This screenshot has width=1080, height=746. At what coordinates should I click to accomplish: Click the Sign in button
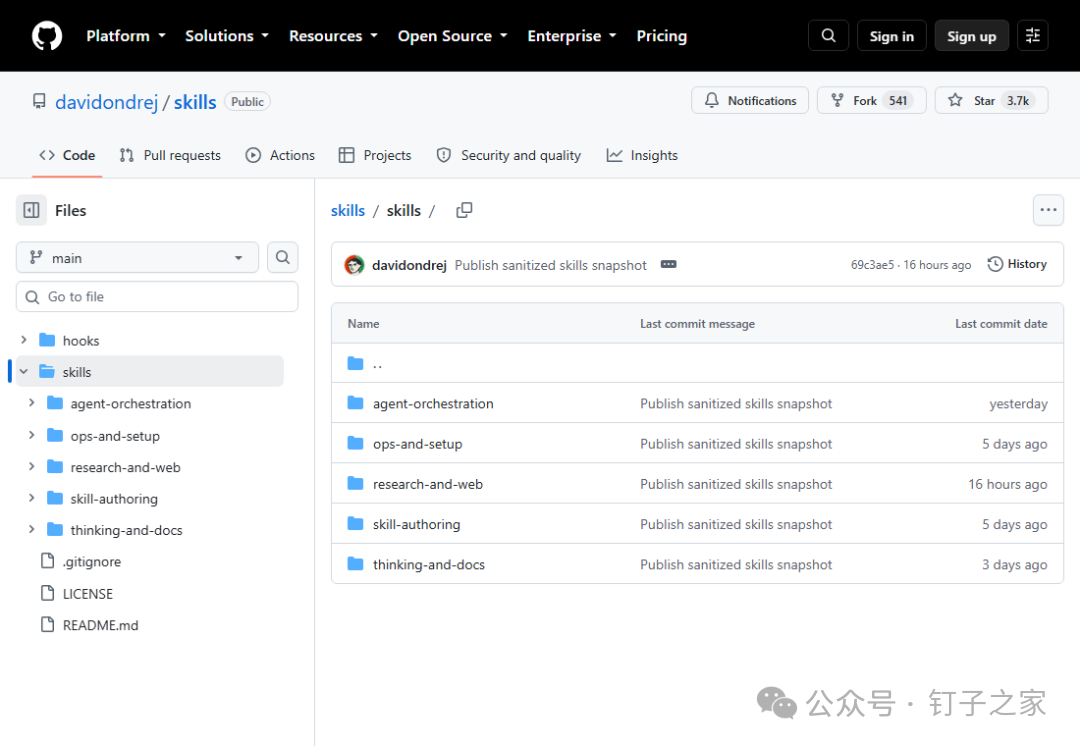(891, 36)
